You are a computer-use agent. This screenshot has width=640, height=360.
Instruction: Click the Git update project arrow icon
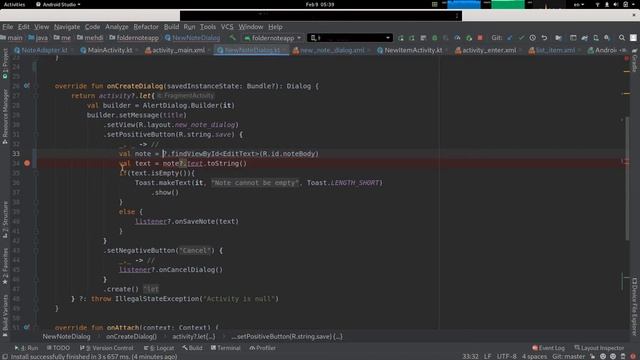[x=510, y=38]
